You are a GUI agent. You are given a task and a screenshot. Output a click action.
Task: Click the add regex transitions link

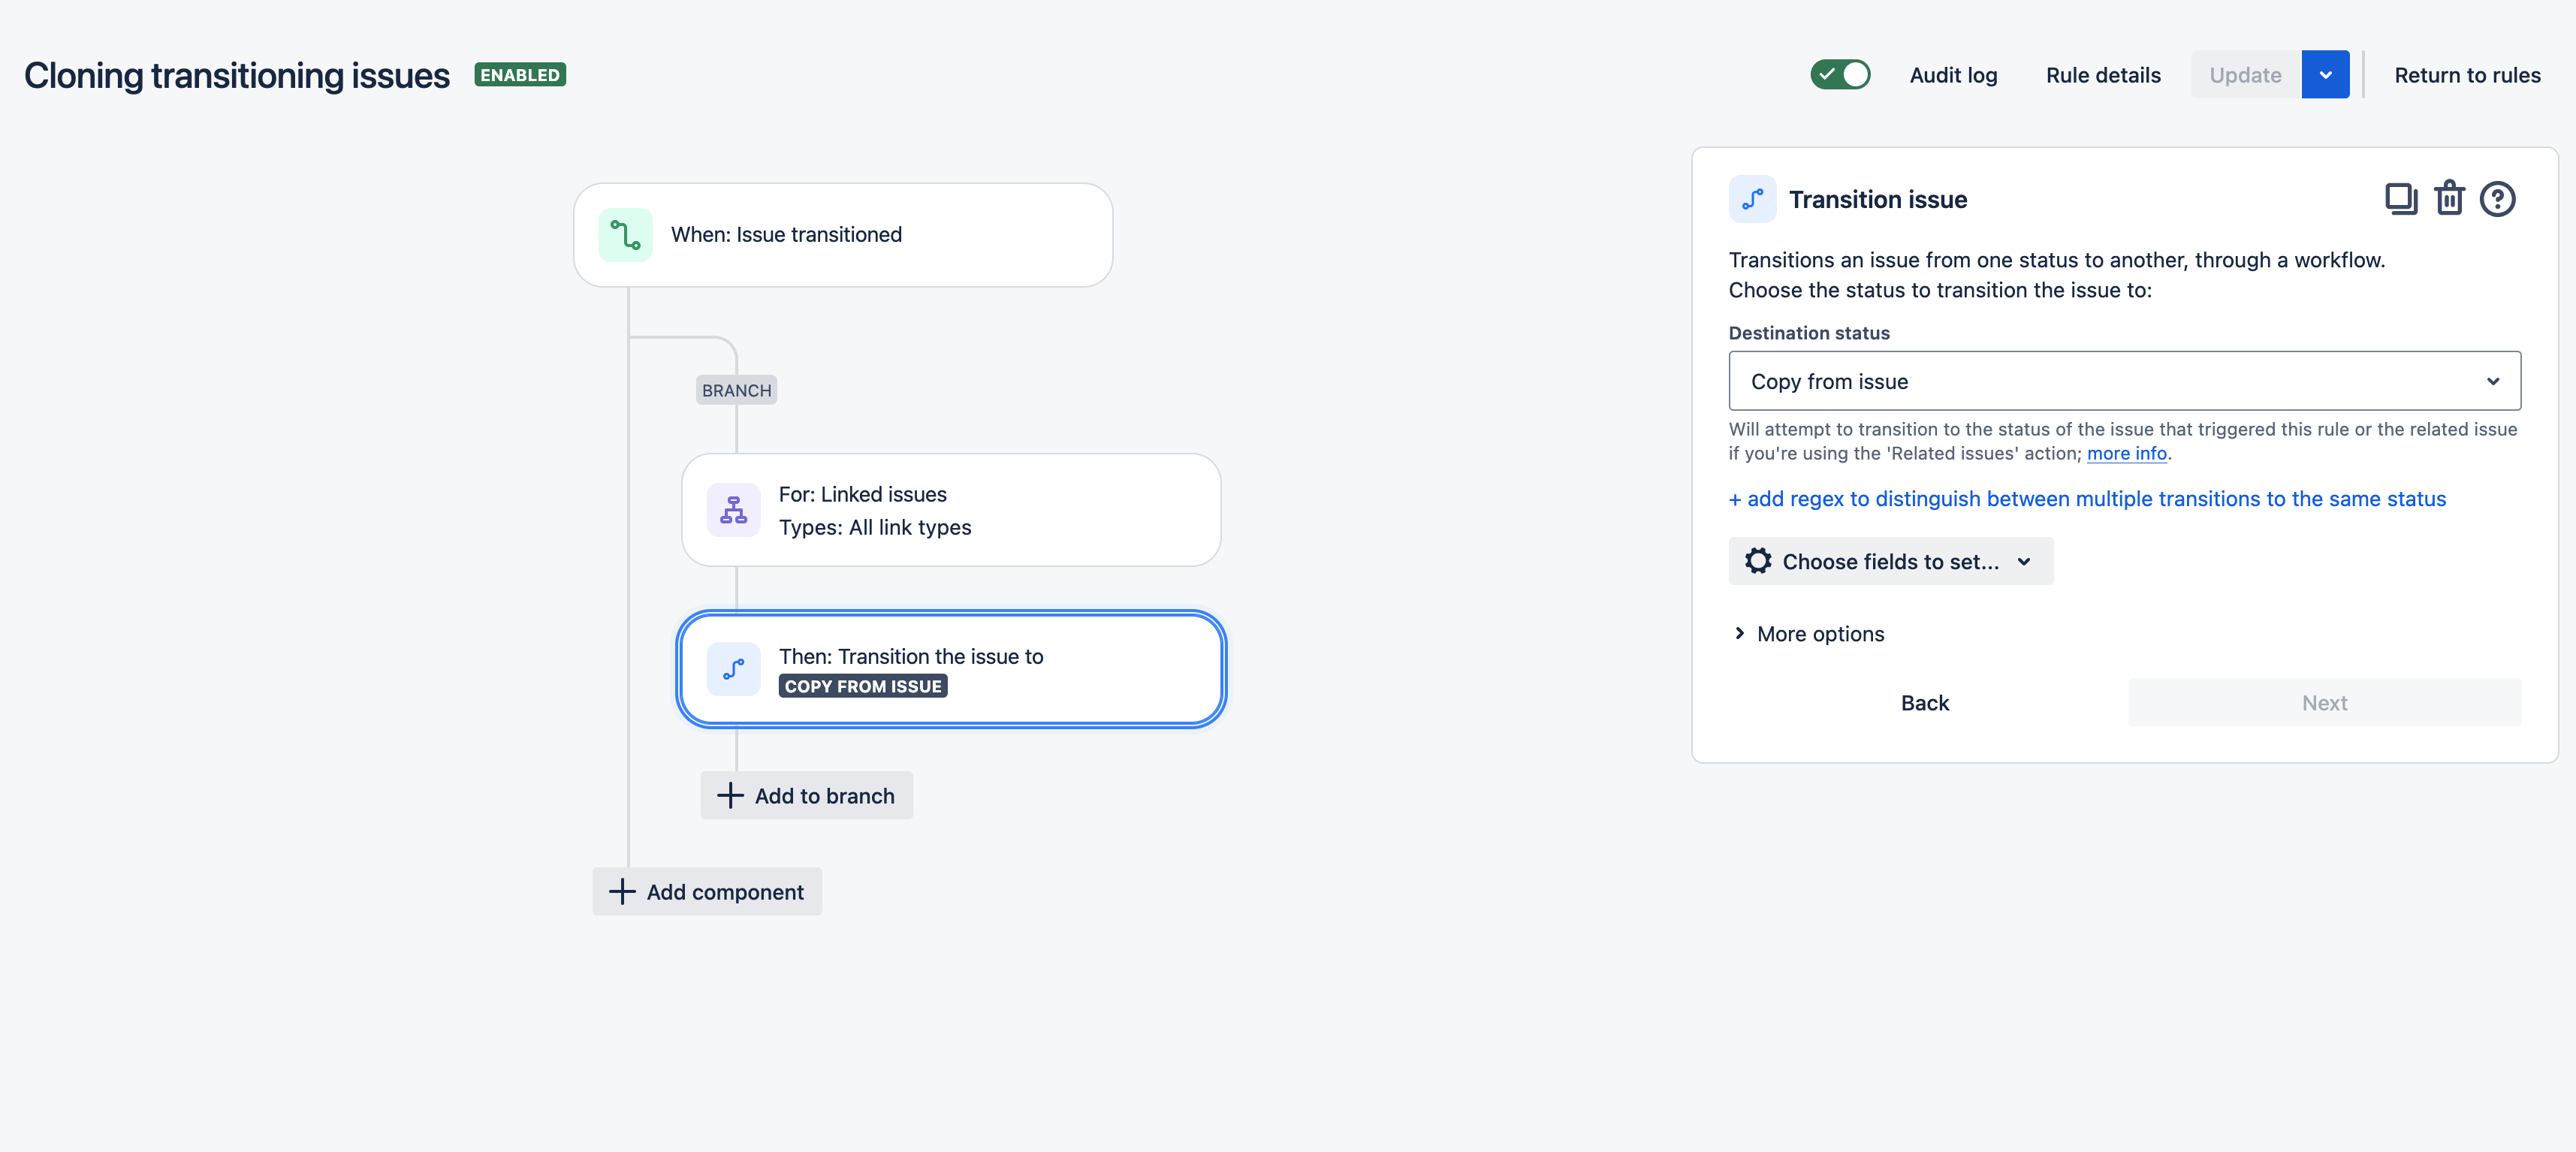(2086, 498)
